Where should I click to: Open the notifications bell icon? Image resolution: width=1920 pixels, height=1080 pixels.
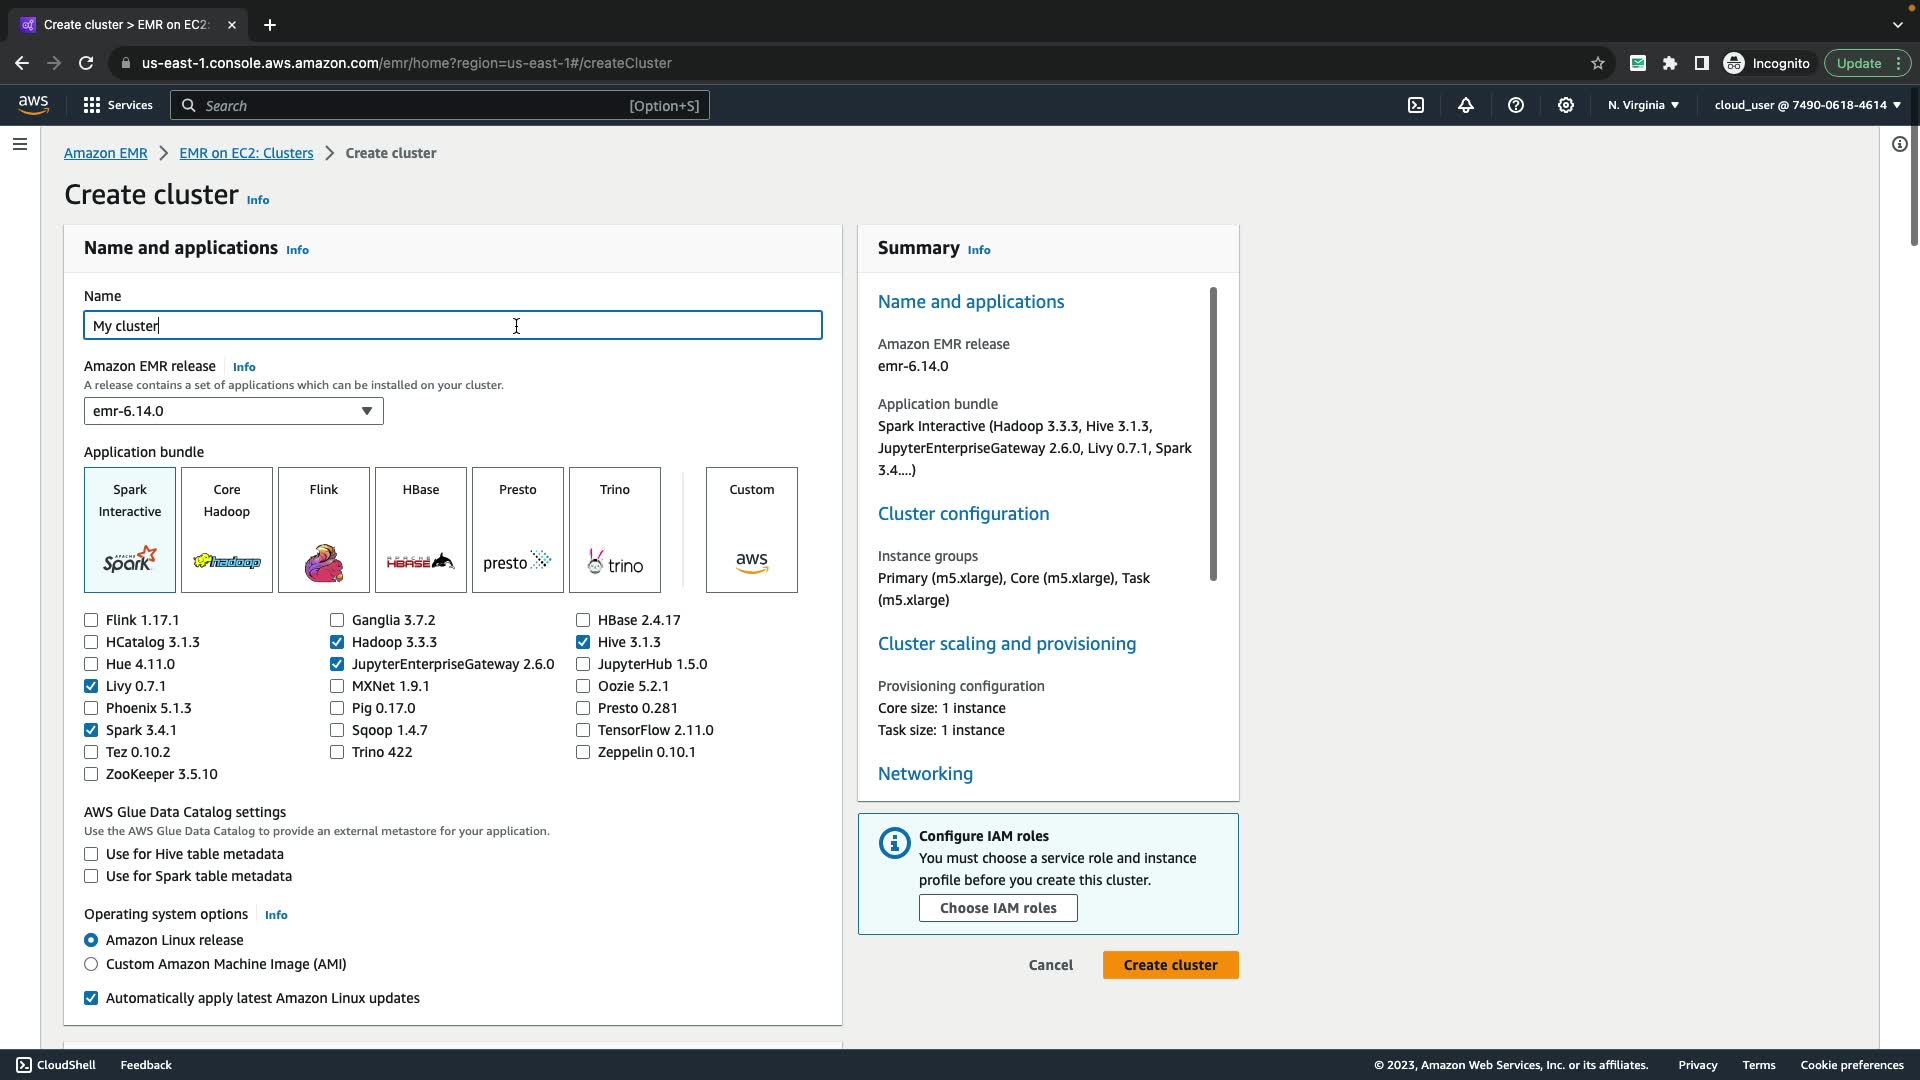pos(1466,105)
